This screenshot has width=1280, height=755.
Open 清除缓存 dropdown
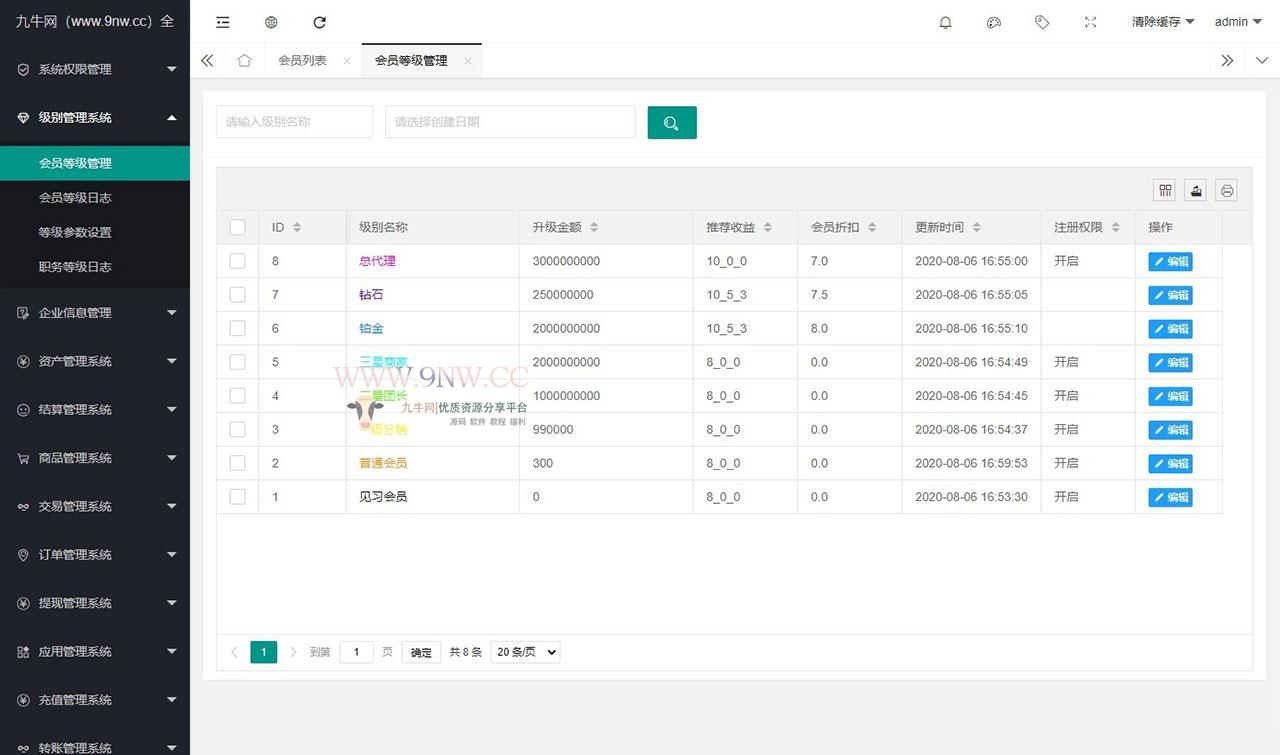point(1163,22)
